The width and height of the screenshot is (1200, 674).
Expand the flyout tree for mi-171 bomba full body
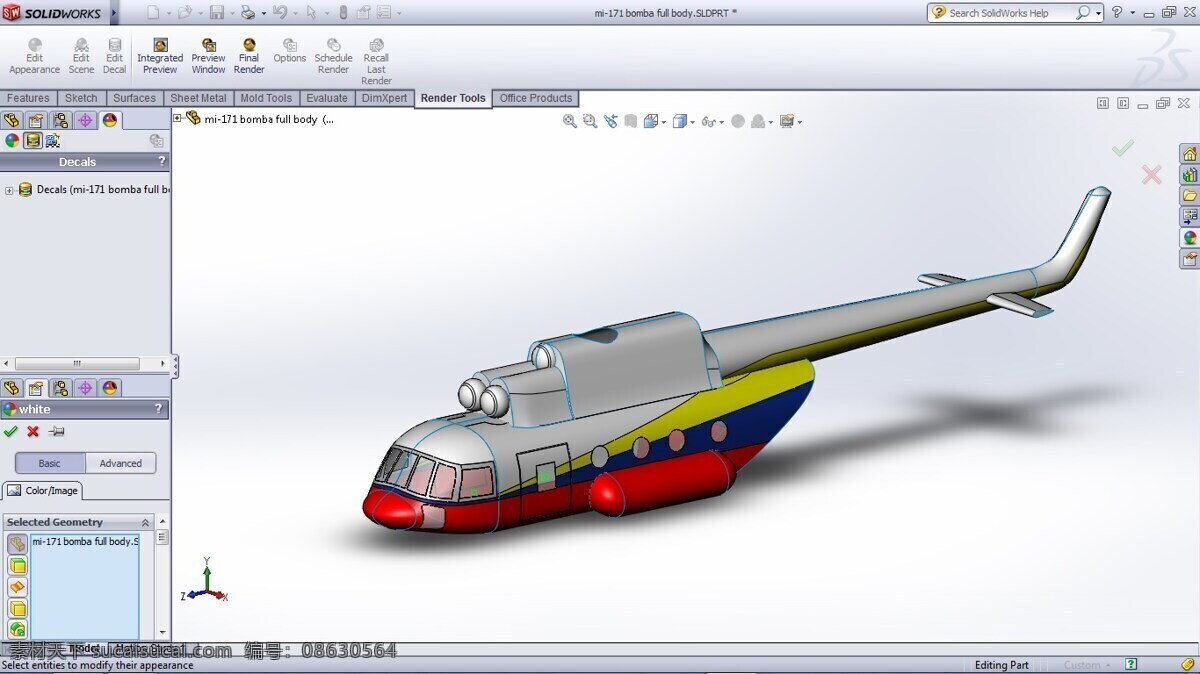tap(178, 118)
